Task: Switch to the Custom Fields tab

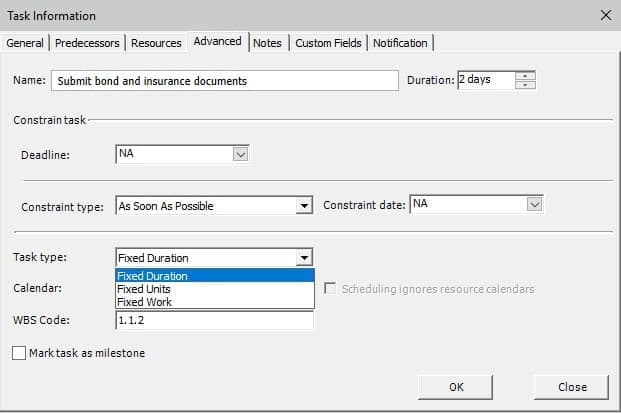Action: pyautogui.click(x=328, y=43)
